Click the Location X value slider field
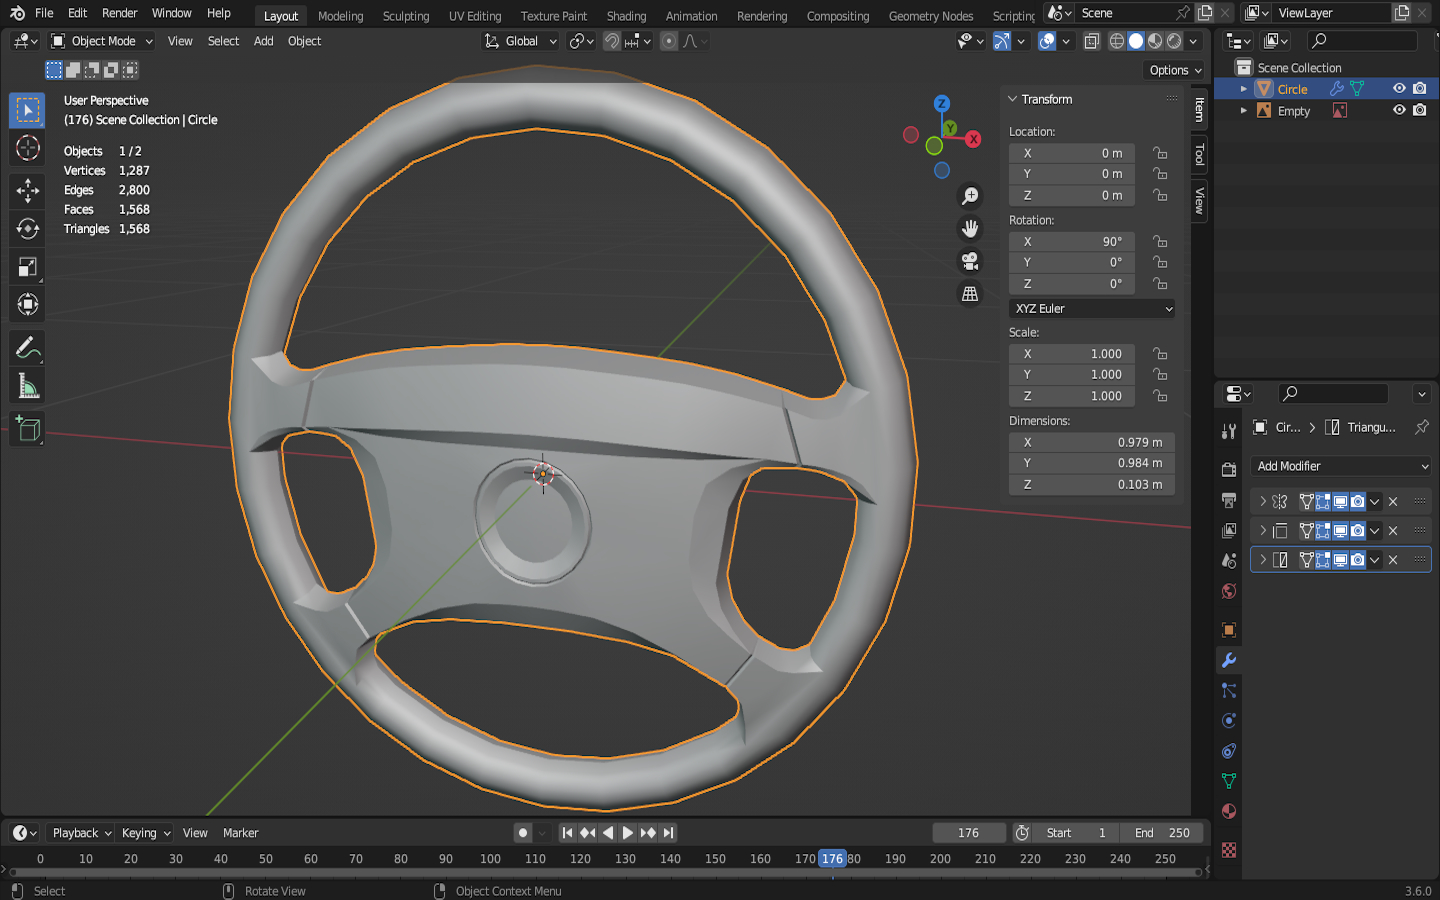The image size is (1440, 900). pyautogui.click(x=1071, y=153)
